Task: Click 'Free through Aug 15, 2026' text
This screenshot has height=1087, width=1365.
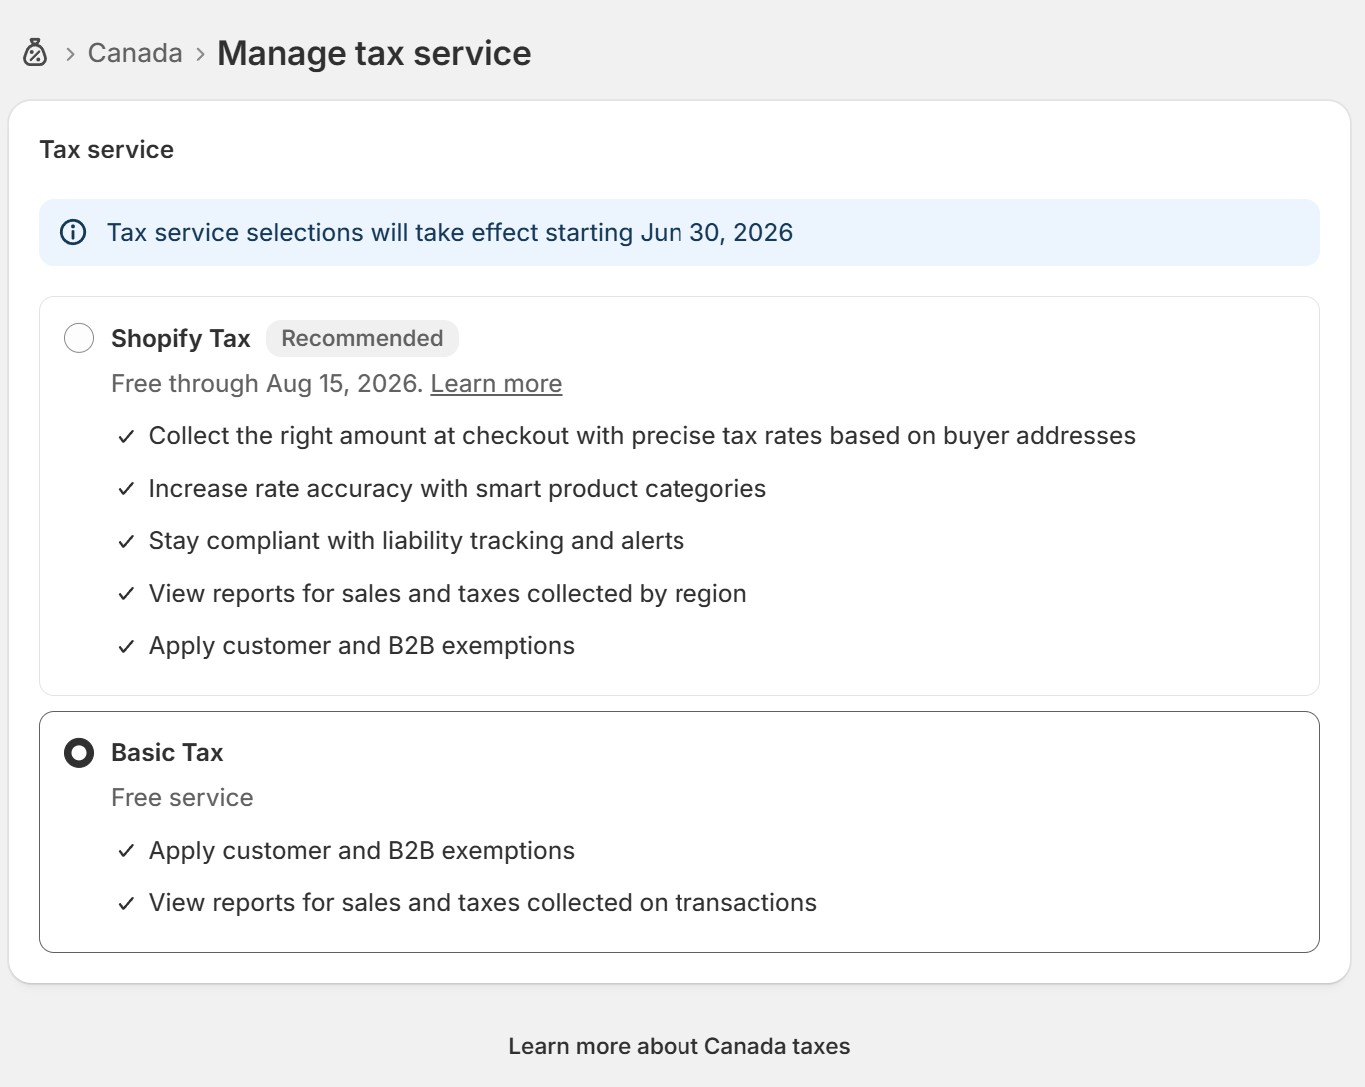Action: tap(267, 384)
